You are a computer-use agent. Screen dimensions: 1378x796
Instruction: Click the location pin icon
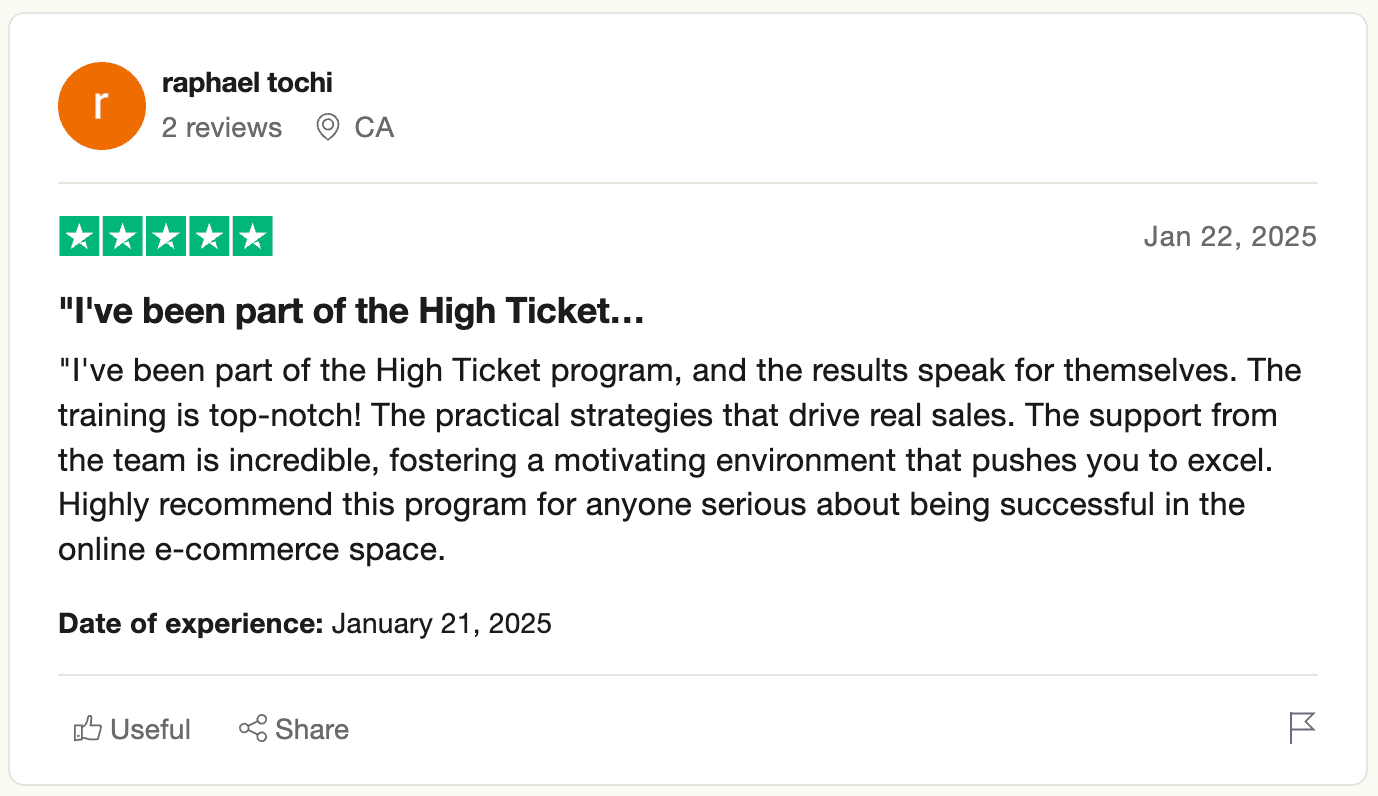(x=327, y=128)
